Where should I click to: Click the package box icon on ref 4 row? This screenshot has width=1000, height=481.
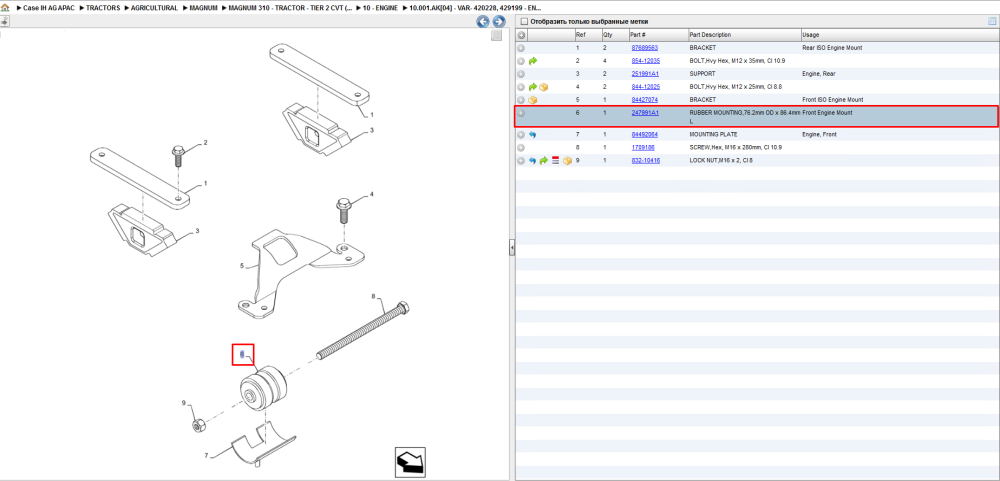(x=544, y=87)
